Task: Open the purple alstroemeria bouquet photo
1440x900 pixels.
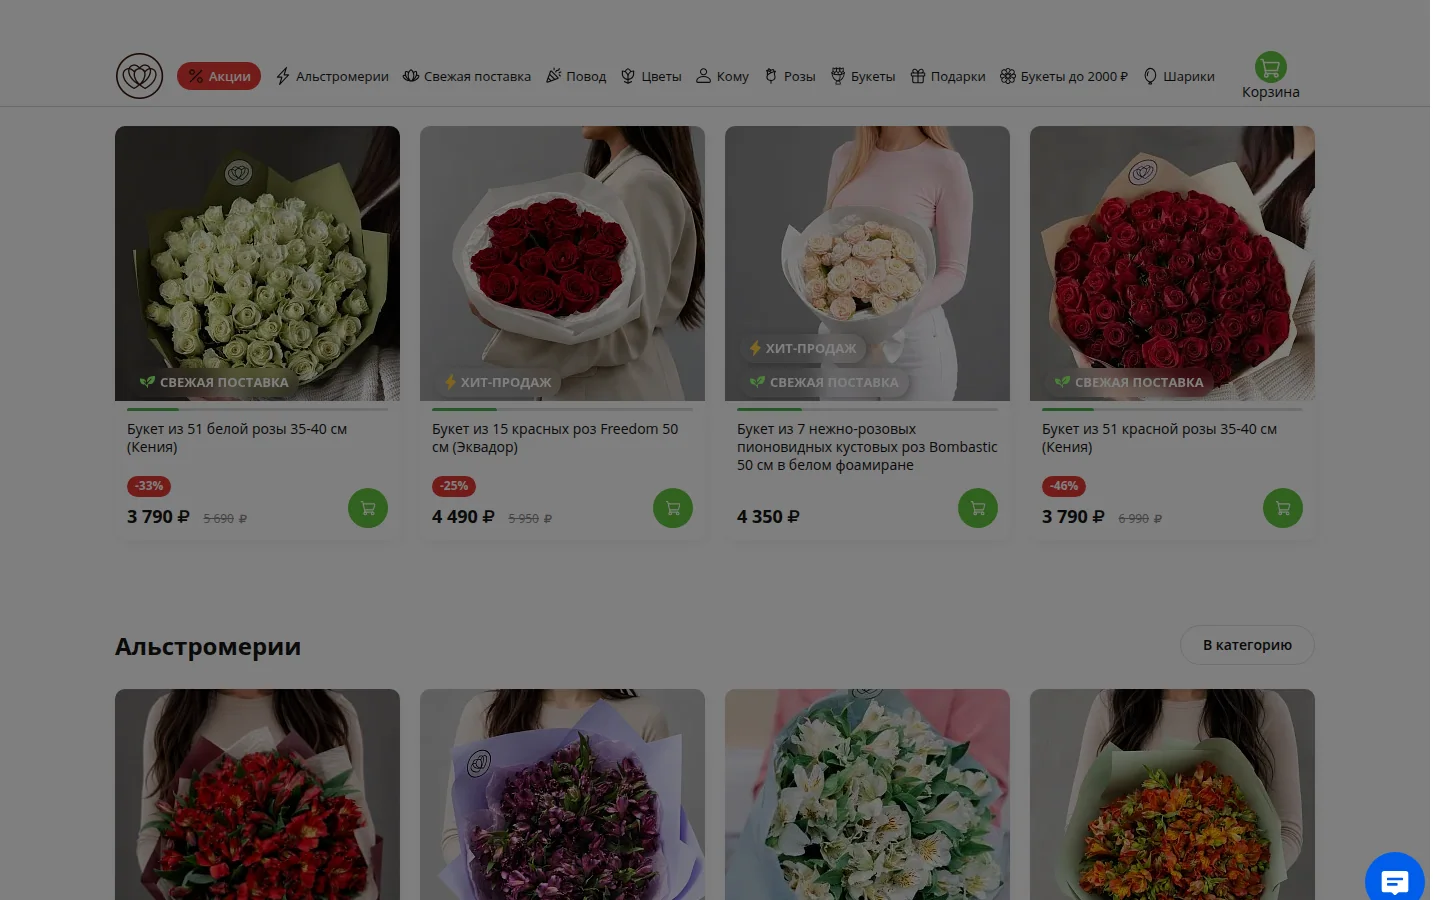Action: pos(562,794)
